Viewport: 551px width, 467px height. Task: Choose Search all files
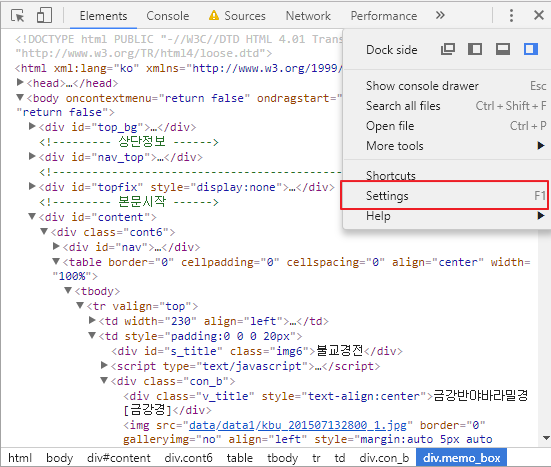(447, 106)
